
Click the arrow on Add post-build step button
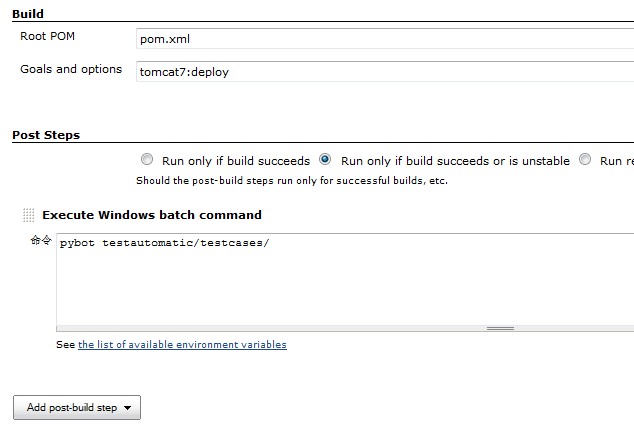128,408
